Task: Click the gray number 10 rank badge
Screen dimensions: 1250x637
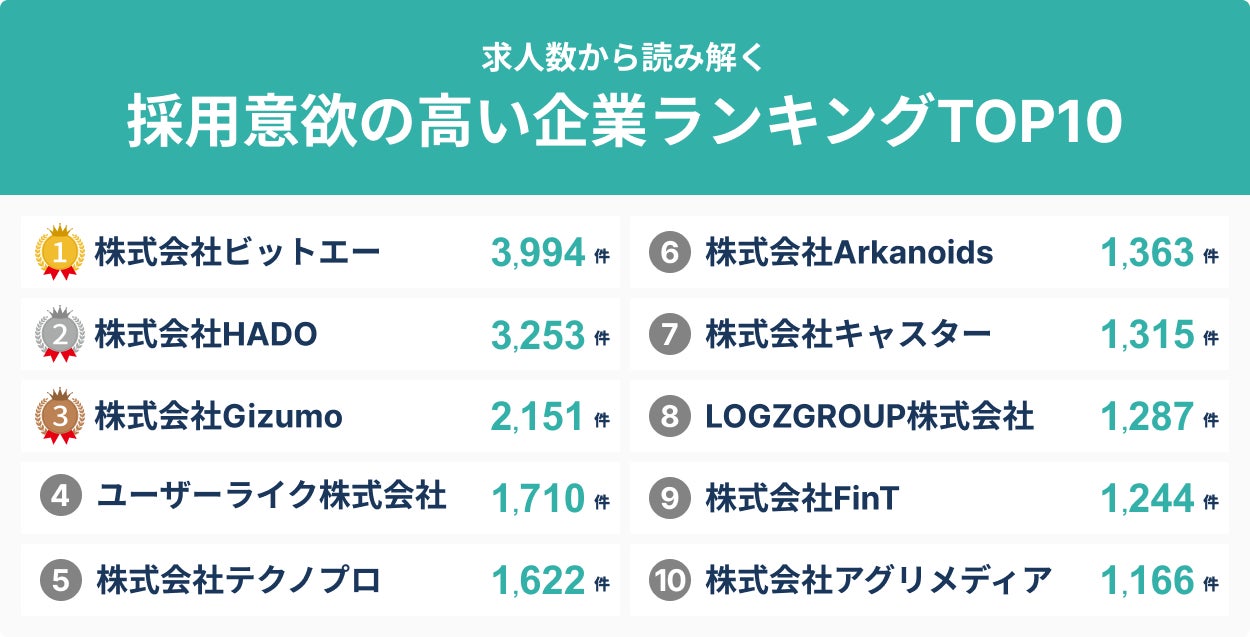Action: pos(670,580)
